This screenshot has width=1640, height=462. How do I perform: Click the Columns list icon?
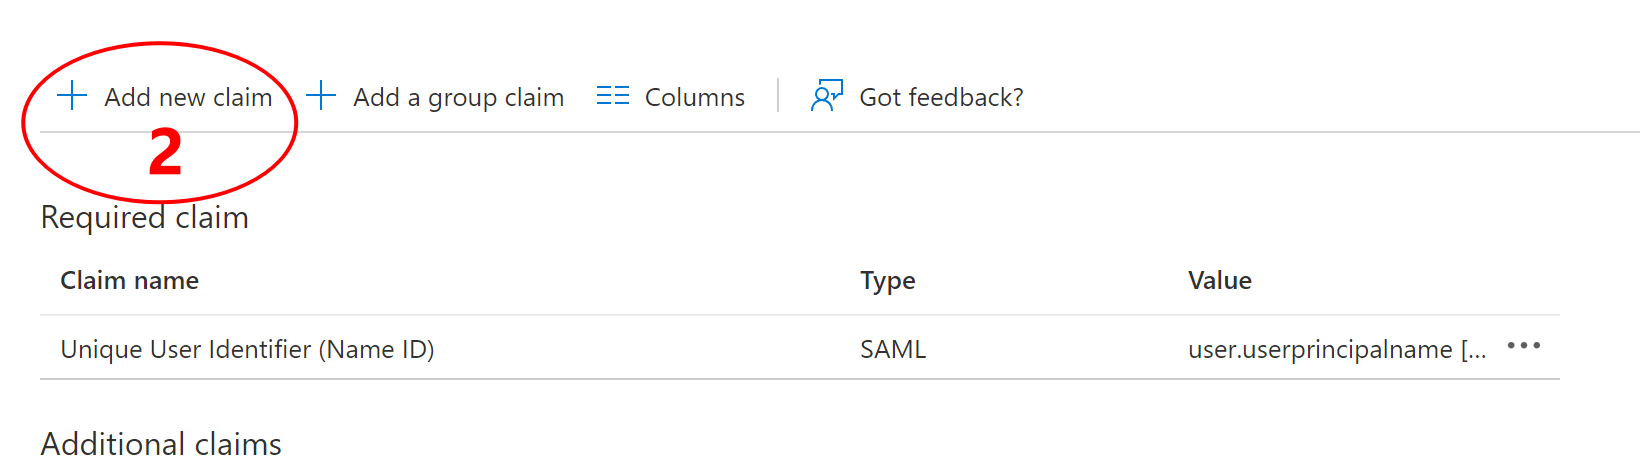tap(613, 96)
